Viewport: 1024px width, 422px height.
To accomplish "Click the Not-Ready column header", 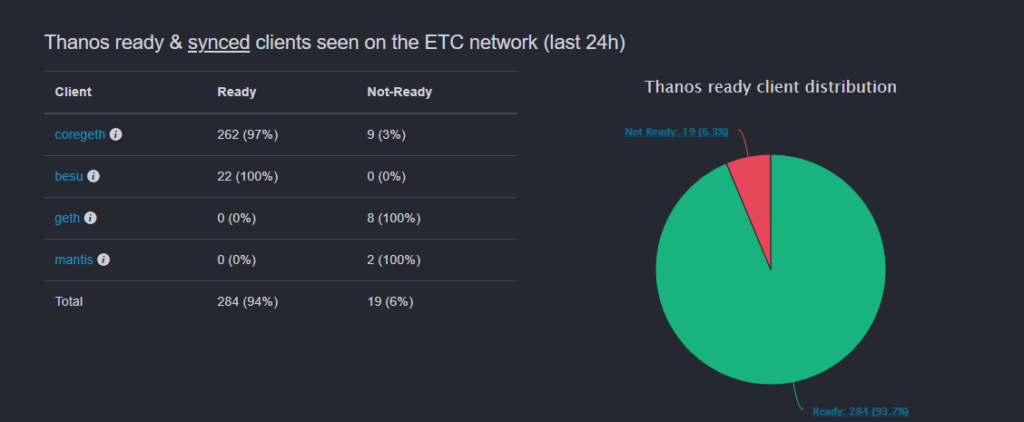I will 399,92.
